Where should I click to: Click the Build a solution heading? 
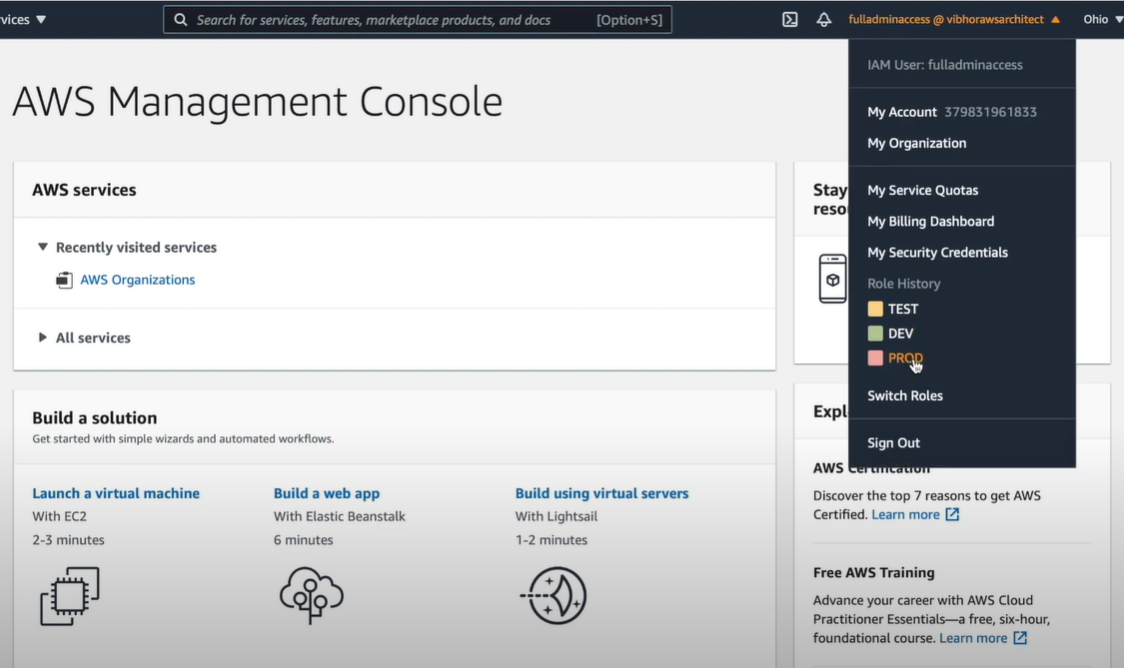pyautogui.click(x=95, y=418)
